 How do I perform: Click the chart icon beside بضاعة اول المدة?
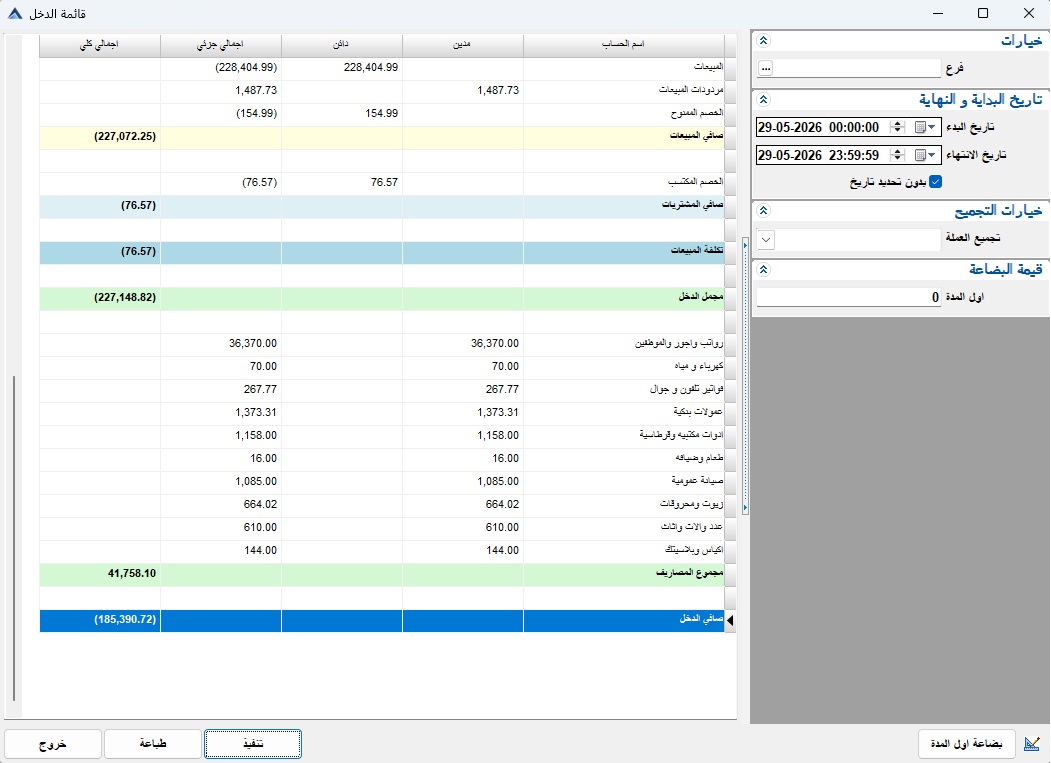[1032, 744]
